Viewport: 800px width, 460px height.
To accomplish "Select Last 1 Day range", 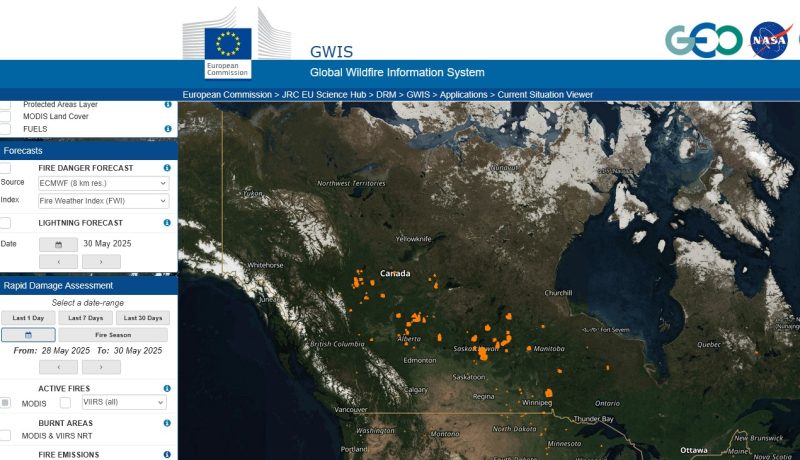I will point(28,318).
